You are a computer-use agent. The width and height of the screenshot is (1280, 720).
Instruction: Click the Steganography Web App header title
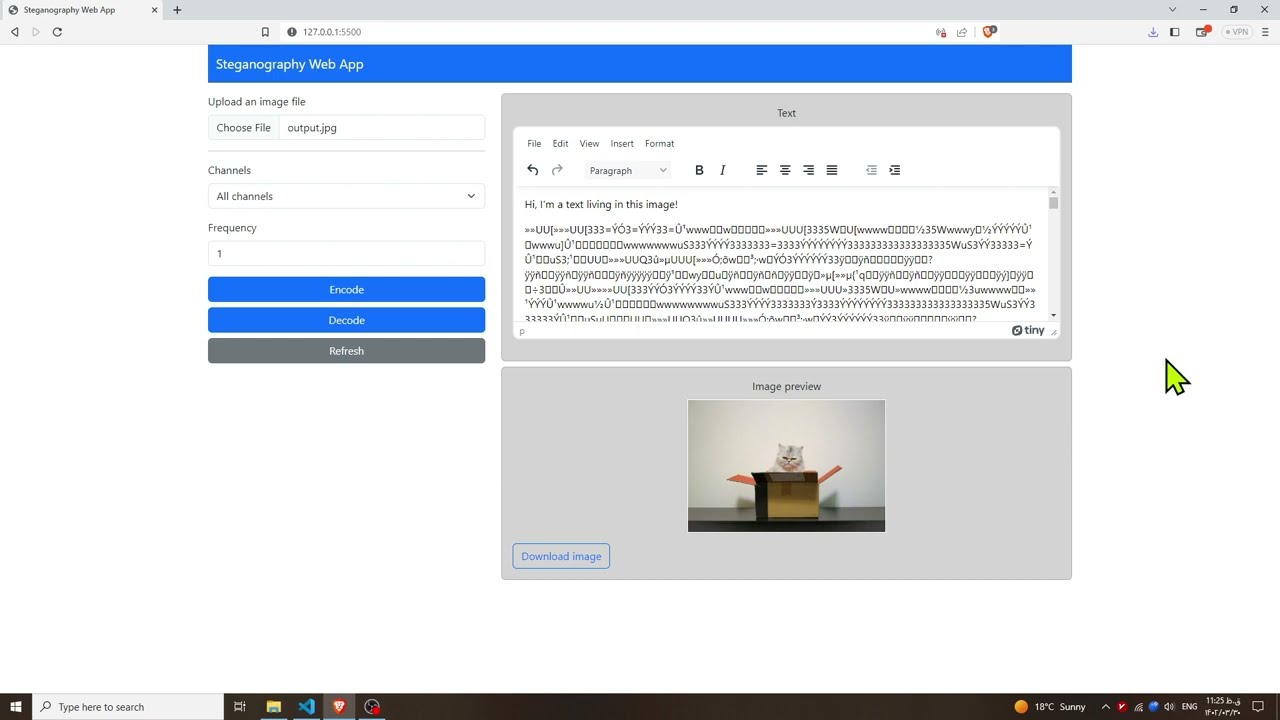[289, 64]
